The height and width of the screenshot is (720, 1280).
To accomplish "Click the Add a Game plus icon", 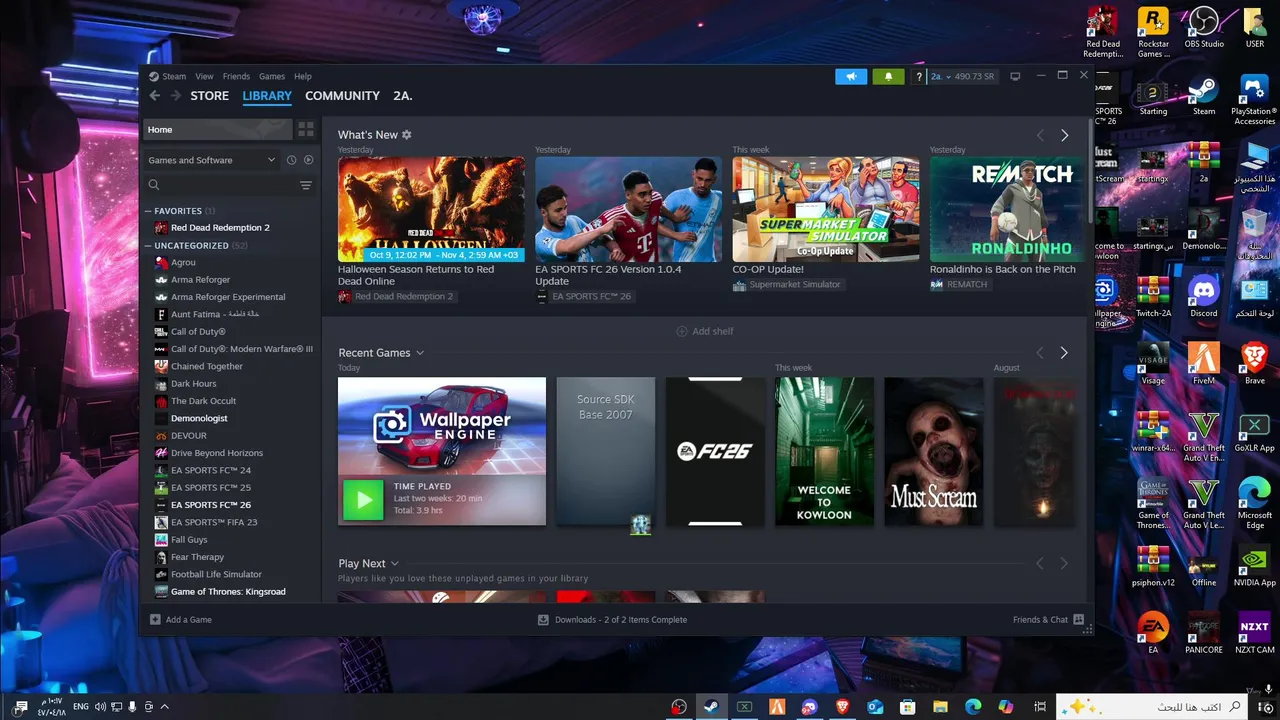I will [155, 620].
